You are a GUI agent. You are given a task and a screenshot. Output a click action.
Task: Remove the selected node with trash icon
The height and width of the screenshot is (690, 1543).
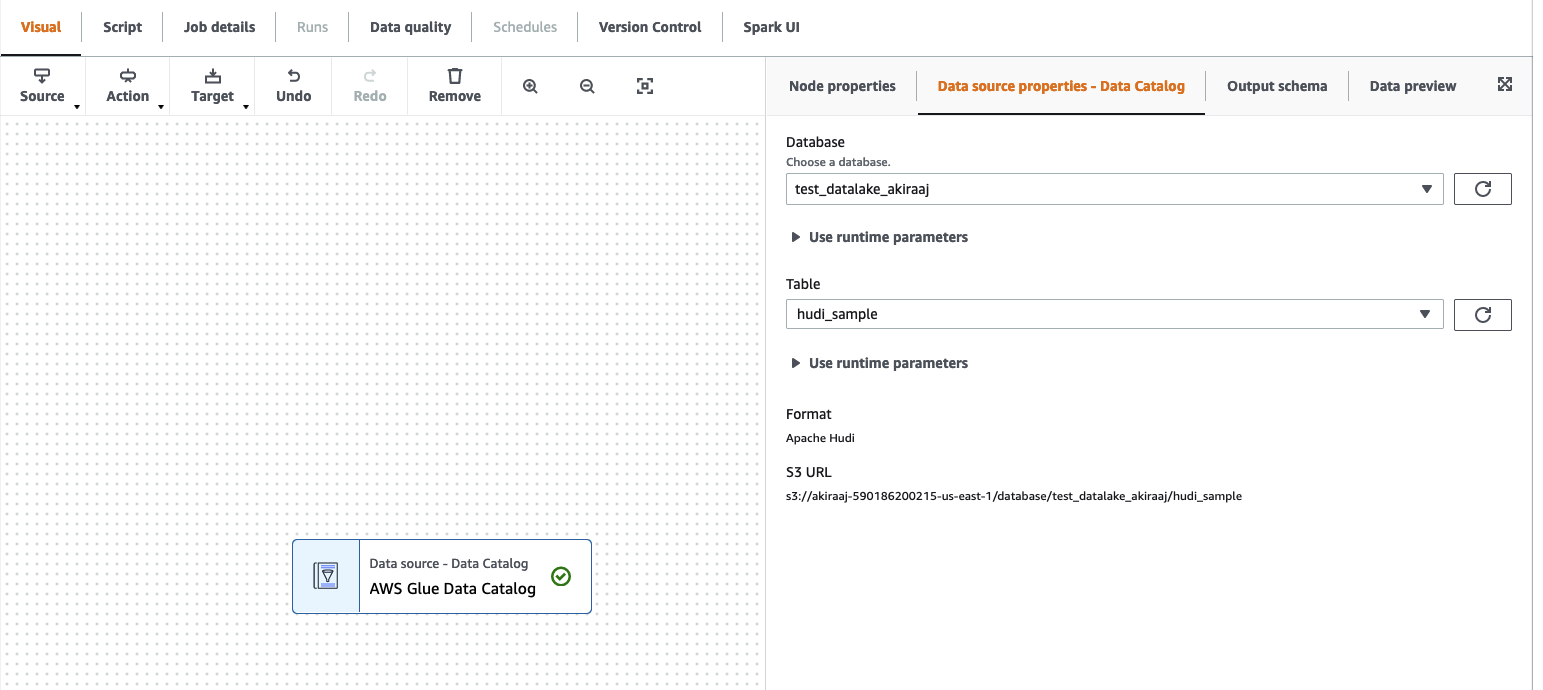(x=454, y=85)
